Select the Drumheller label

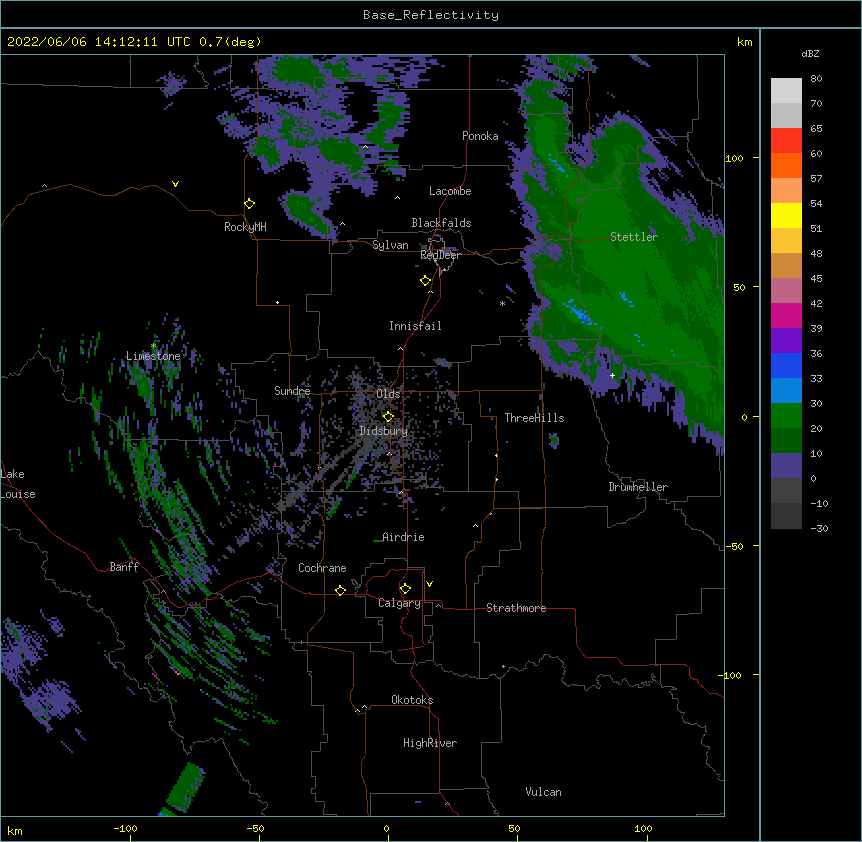point(638,487)
